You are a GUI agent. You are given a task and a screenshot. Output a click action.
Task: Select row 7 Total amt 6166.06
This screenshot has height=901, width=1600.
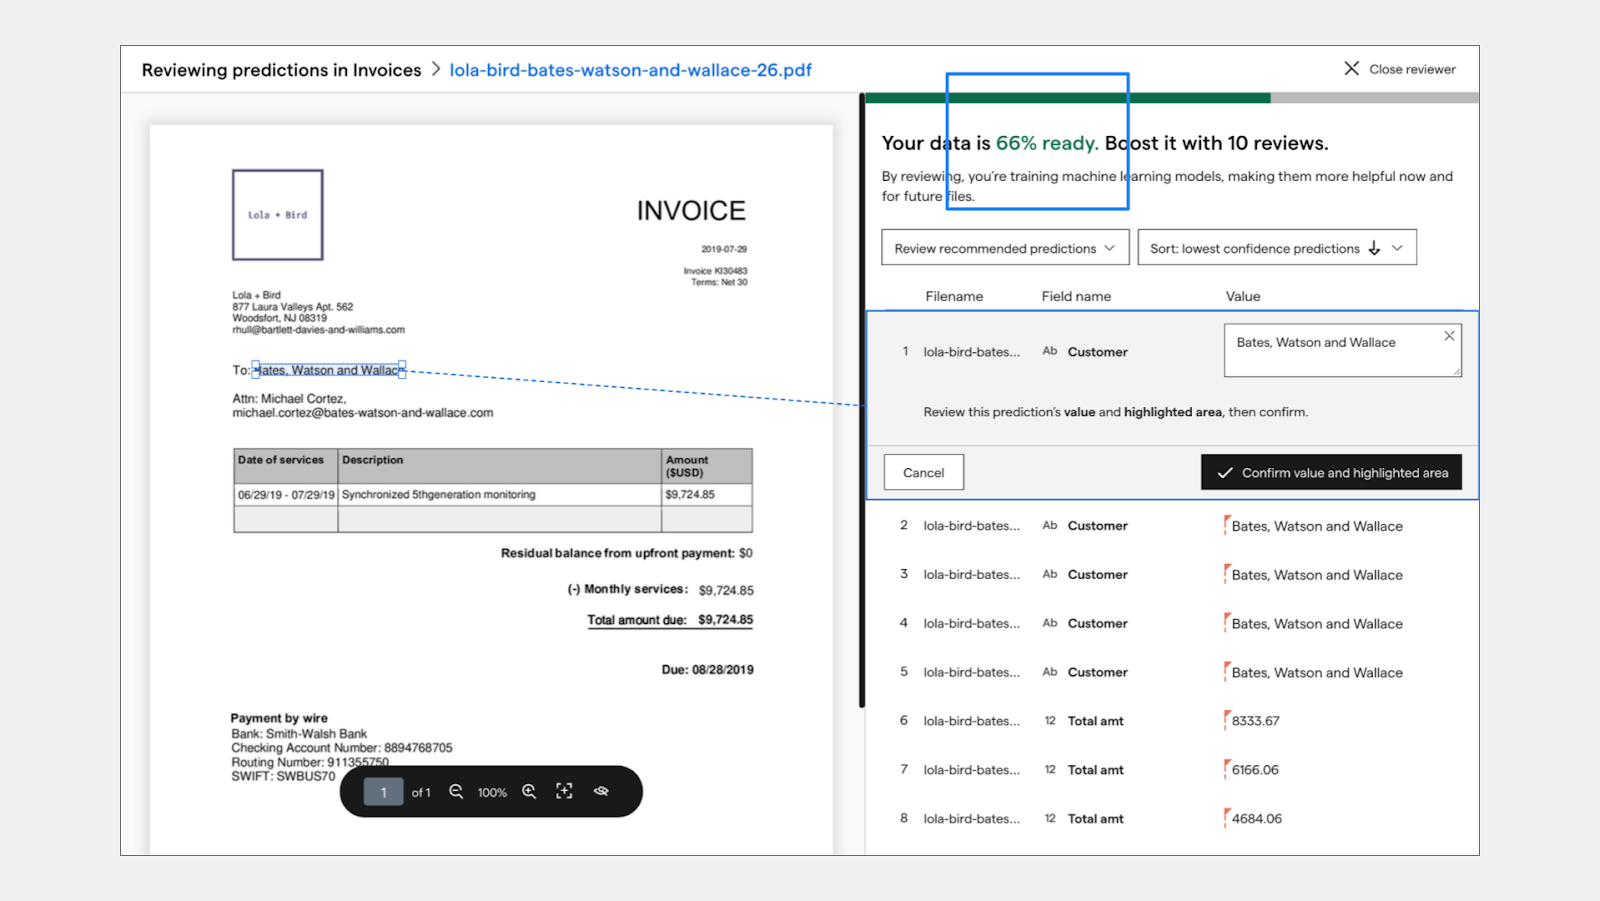(1171, 770)
